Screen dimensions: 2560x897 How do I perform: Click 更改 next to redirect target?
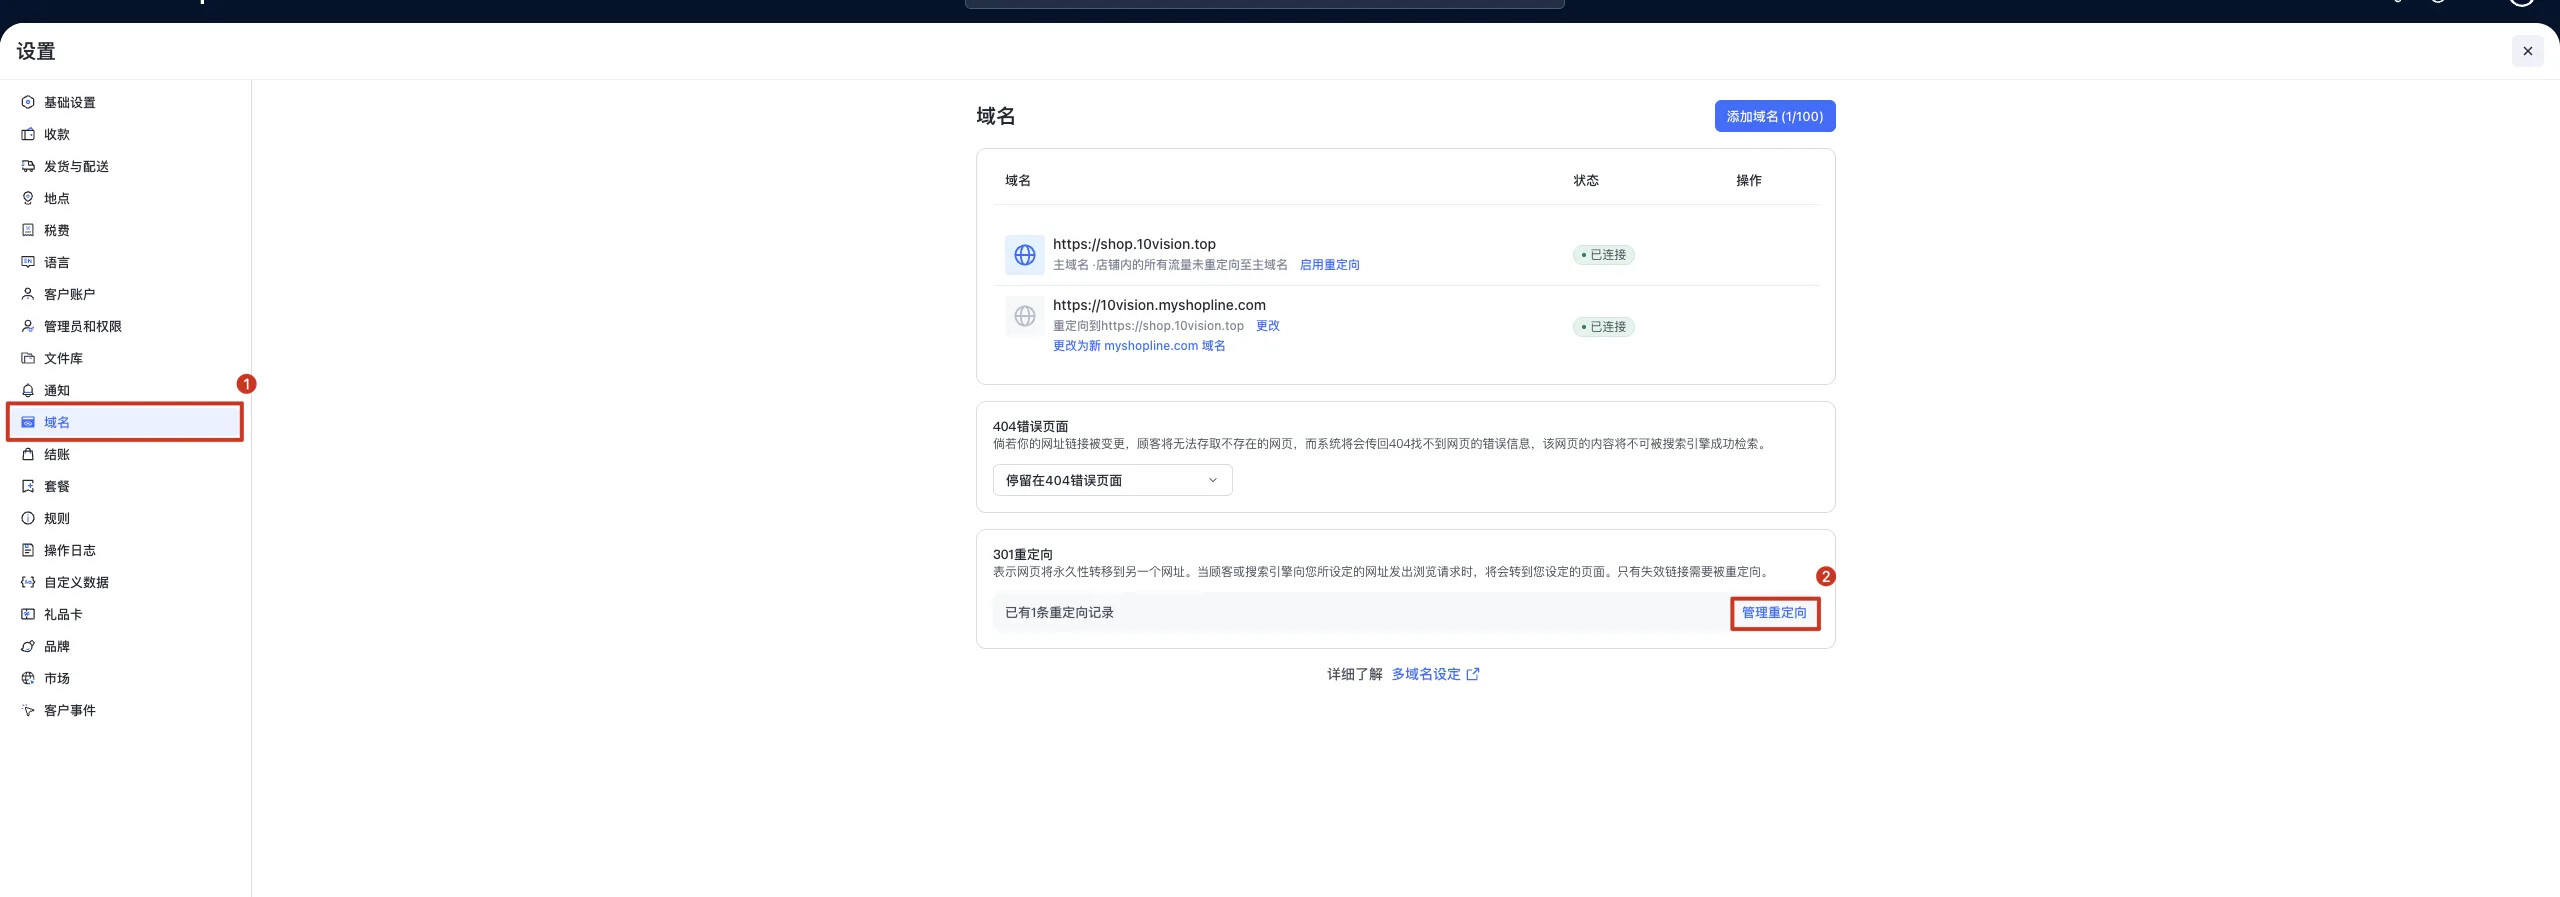(1267, 326)
